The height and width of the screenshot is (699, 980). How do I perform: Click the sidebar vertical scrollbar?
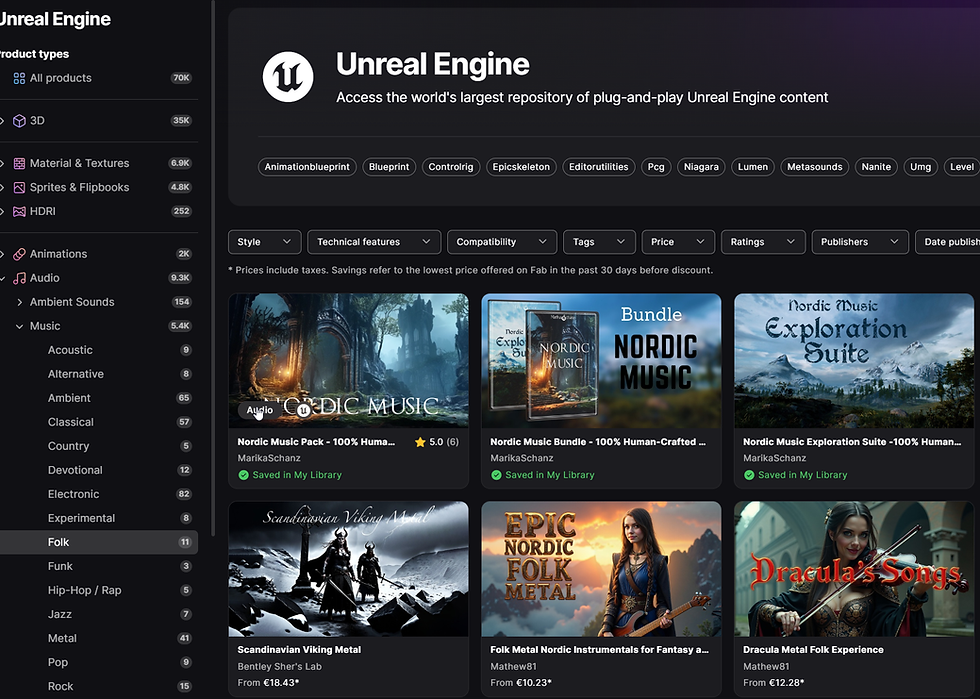coord(213,269)
